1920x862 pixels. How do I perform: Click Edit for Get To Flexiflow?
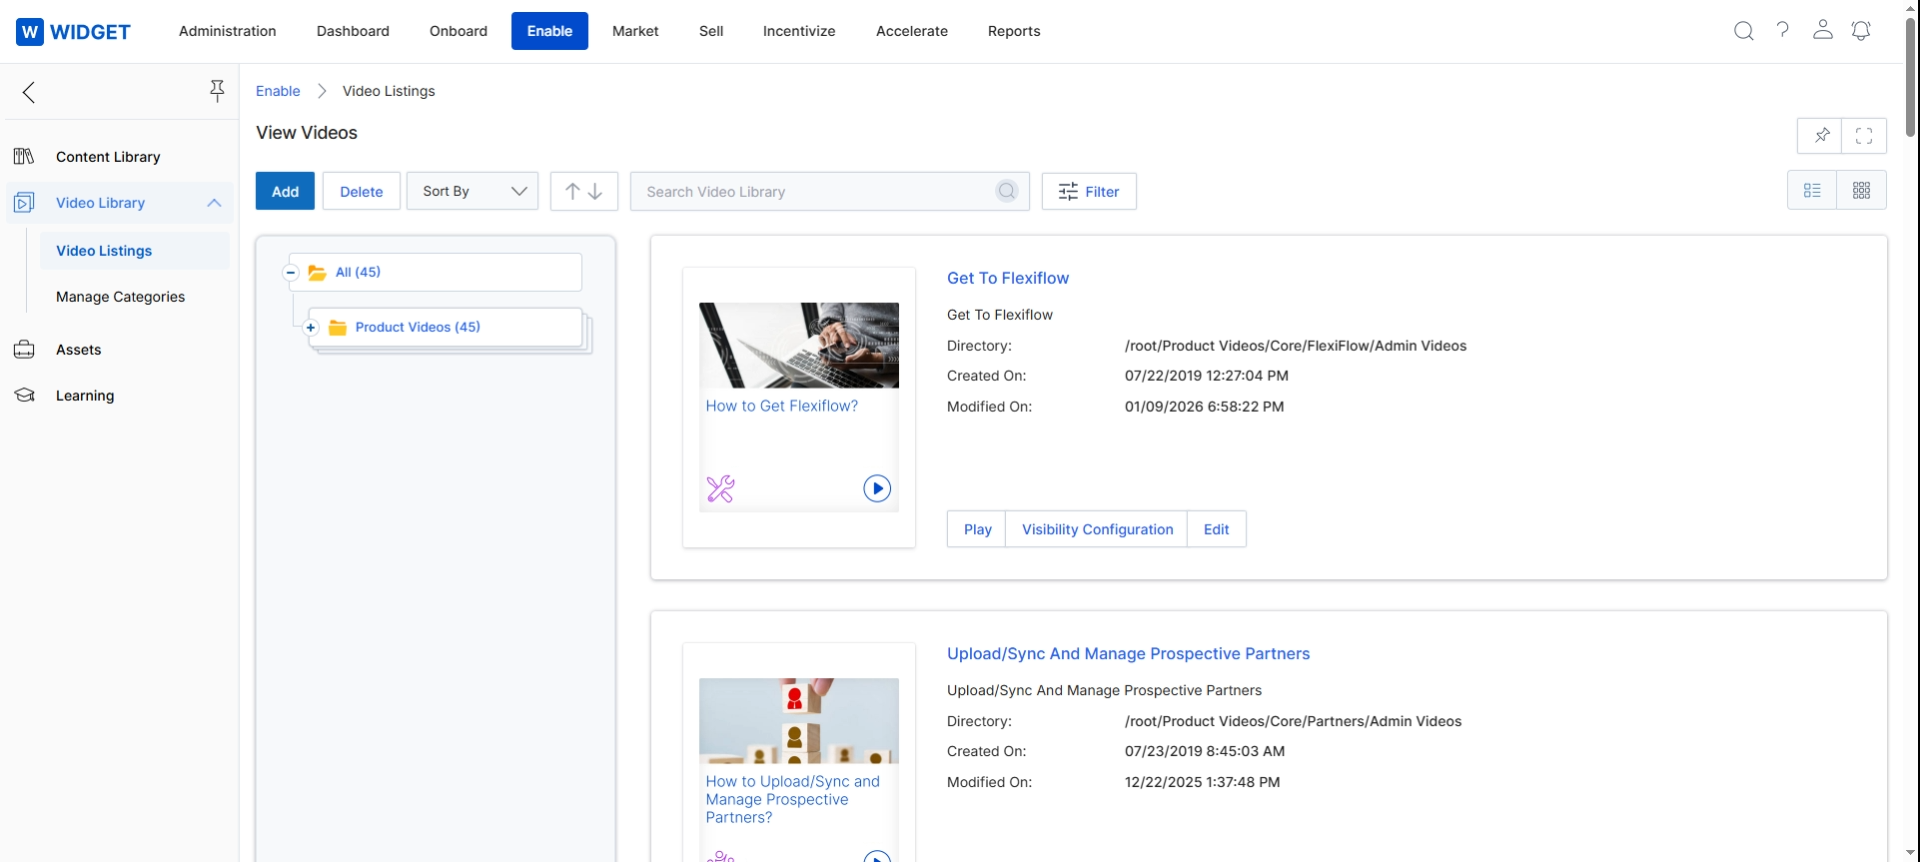click(1216, 529)
